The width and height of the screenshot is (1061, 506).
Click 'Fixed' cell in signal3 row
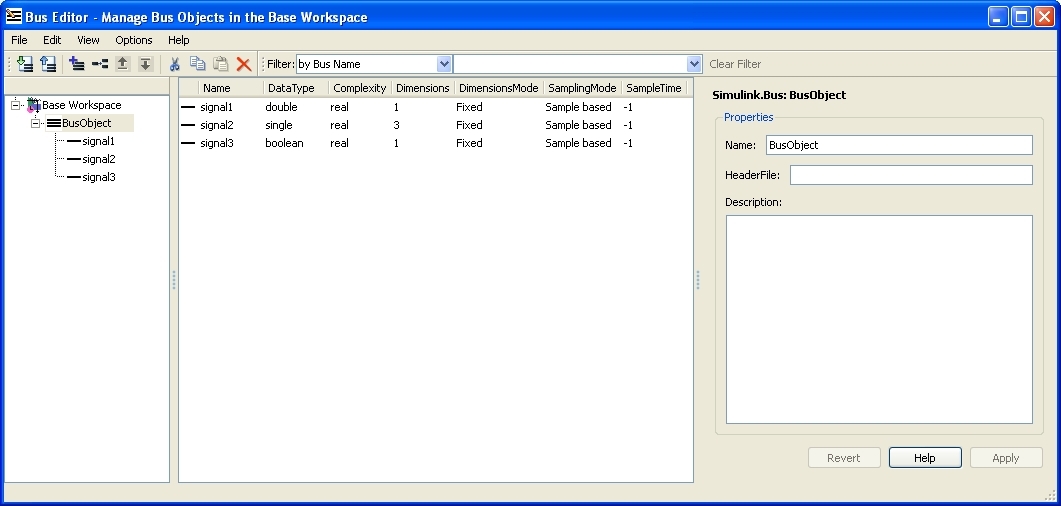469,143
